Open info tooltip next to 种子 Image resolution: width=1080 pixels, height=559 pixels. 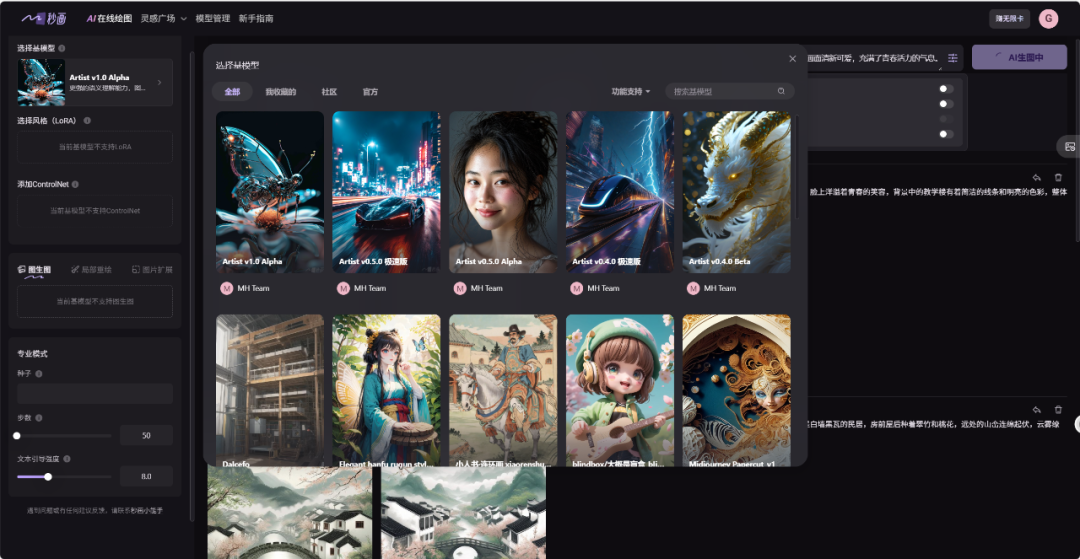coord(39,374)
